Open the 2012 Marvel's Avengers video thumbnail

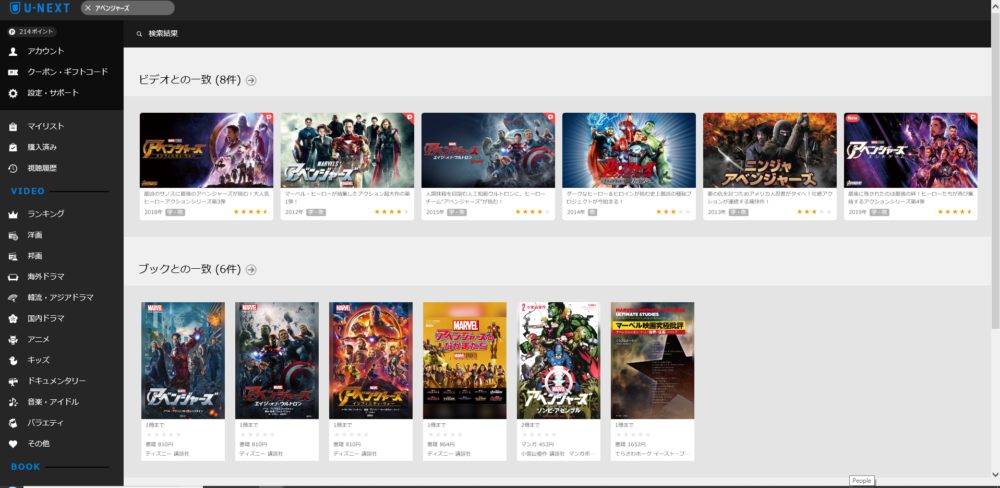pos(347,150)
